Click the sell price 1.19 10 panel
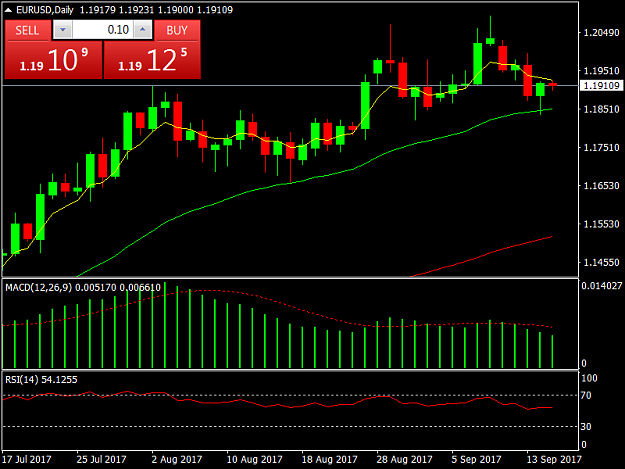625x469 pixels. (x=53, y=60)
